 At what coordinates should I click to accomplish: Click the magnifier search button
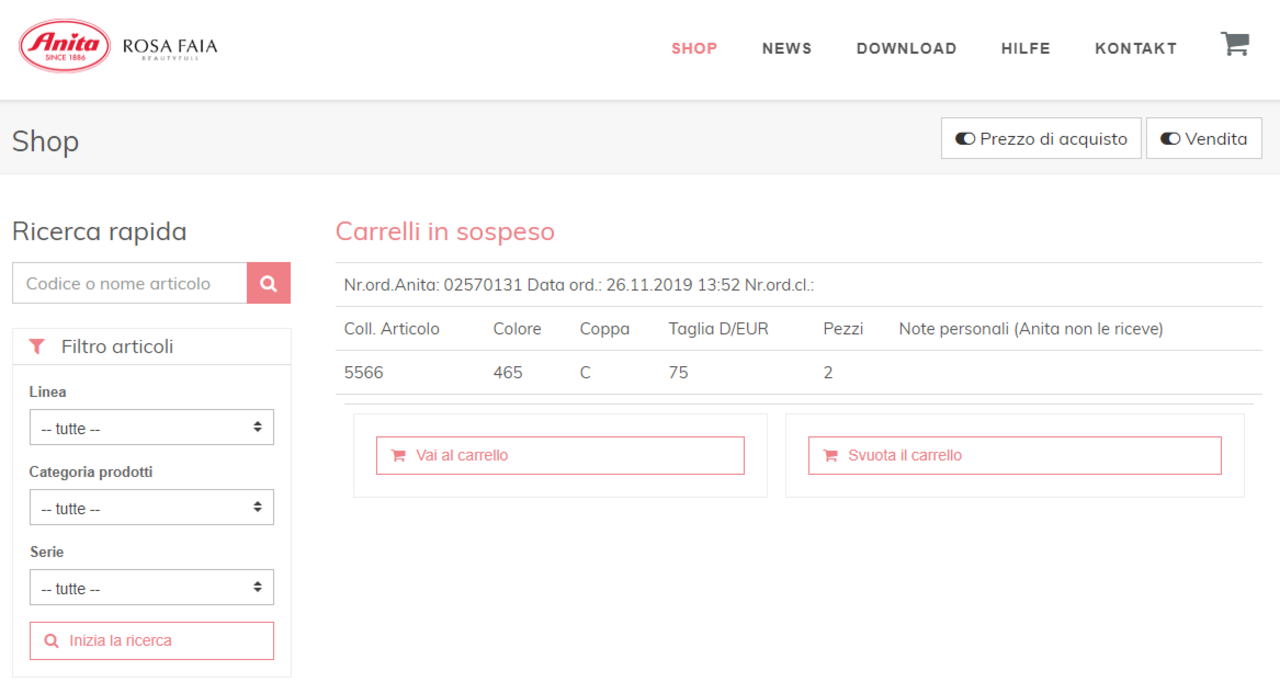pyautogui.click(x=268, y=284)
